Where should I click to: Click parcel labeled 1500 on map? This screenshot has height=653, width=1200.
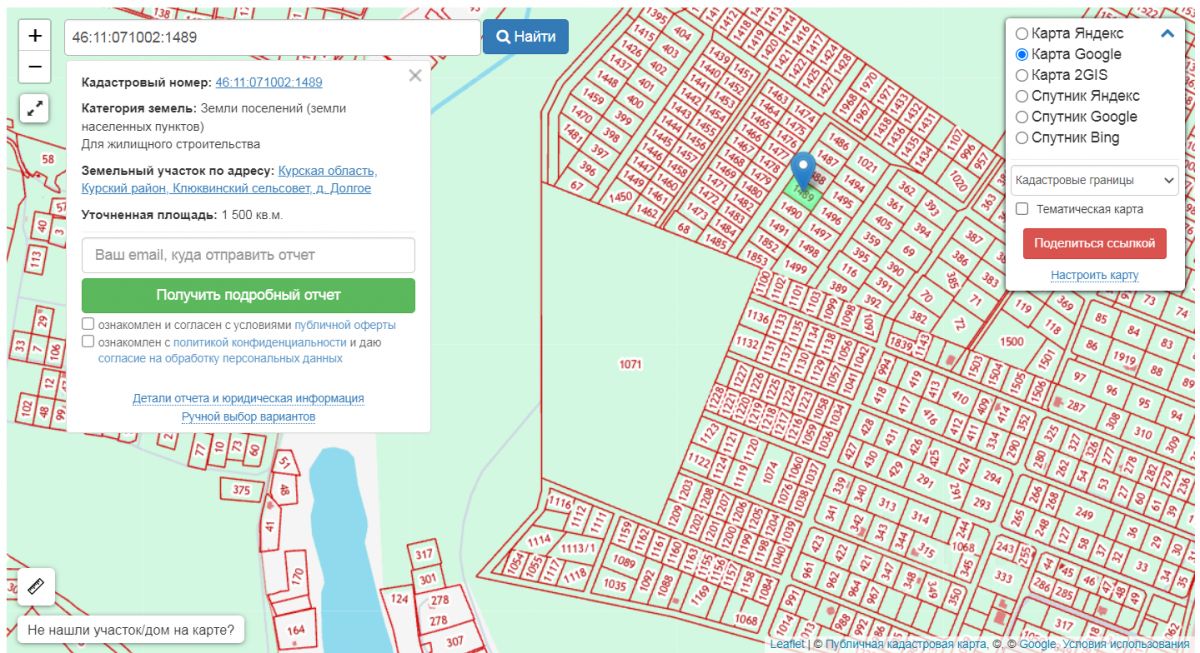coord(1012,341)
